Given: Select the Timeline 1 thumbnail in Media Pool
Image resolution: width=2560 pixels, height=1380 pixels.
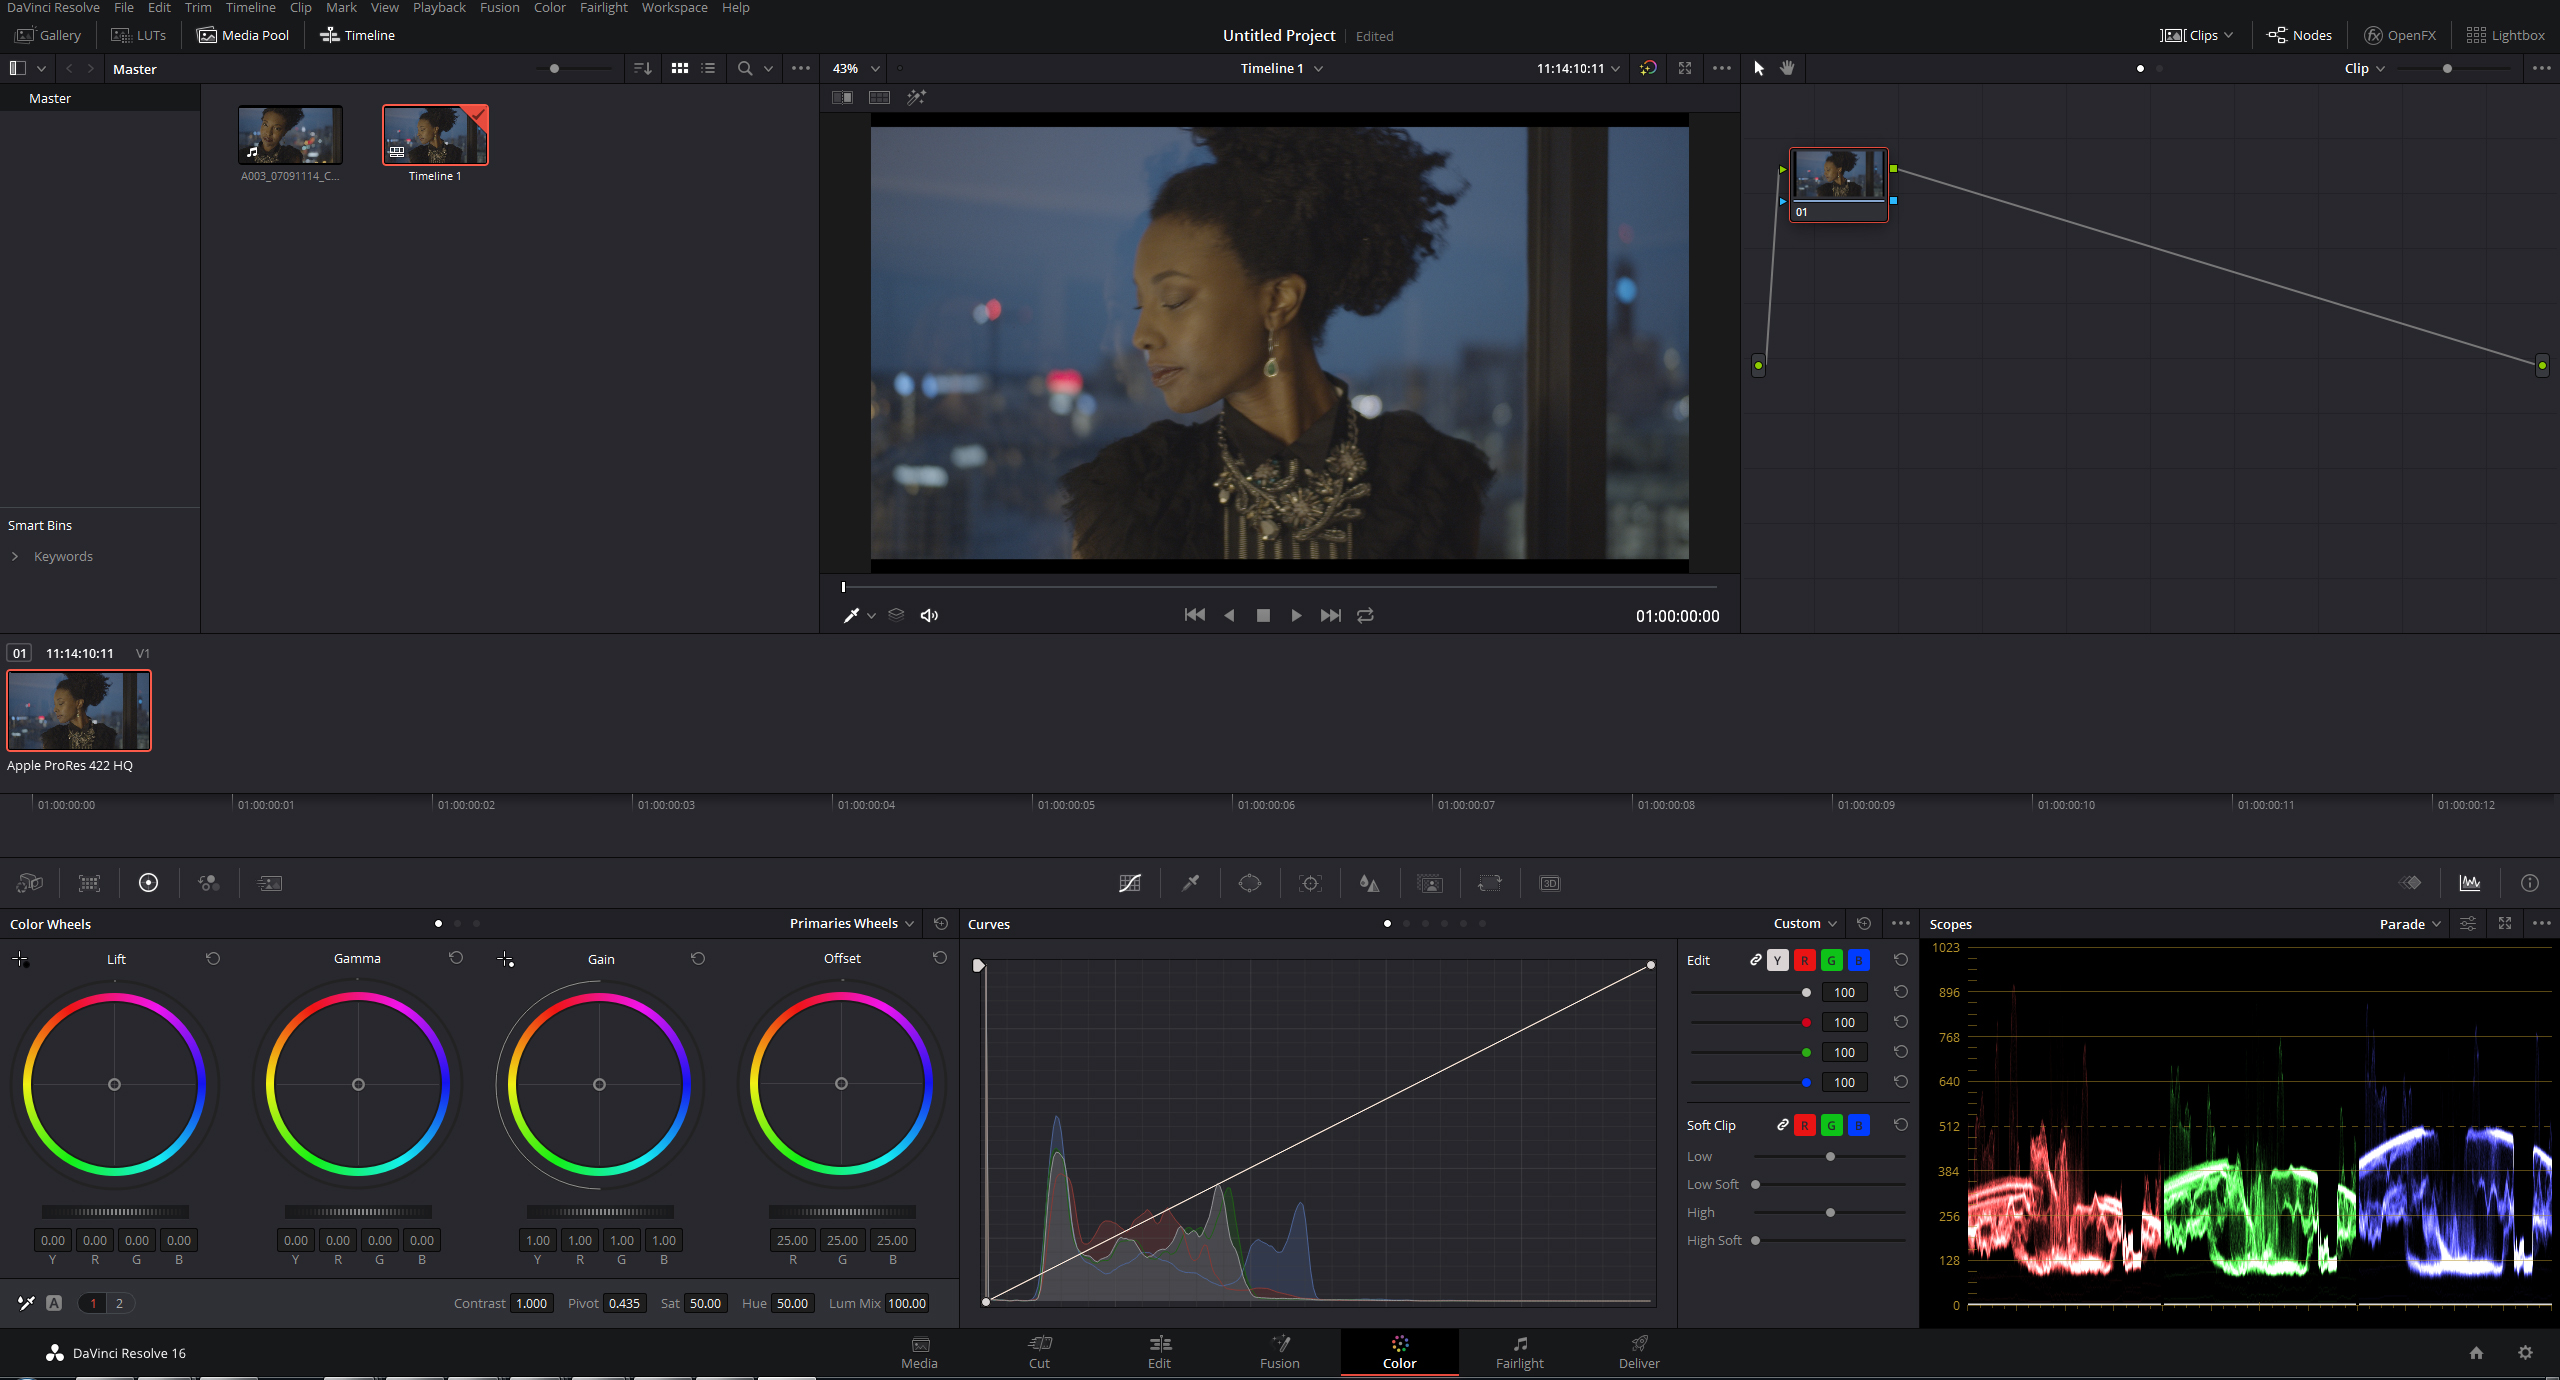Looking at the screenshot, I should click(x=435, y=135).
